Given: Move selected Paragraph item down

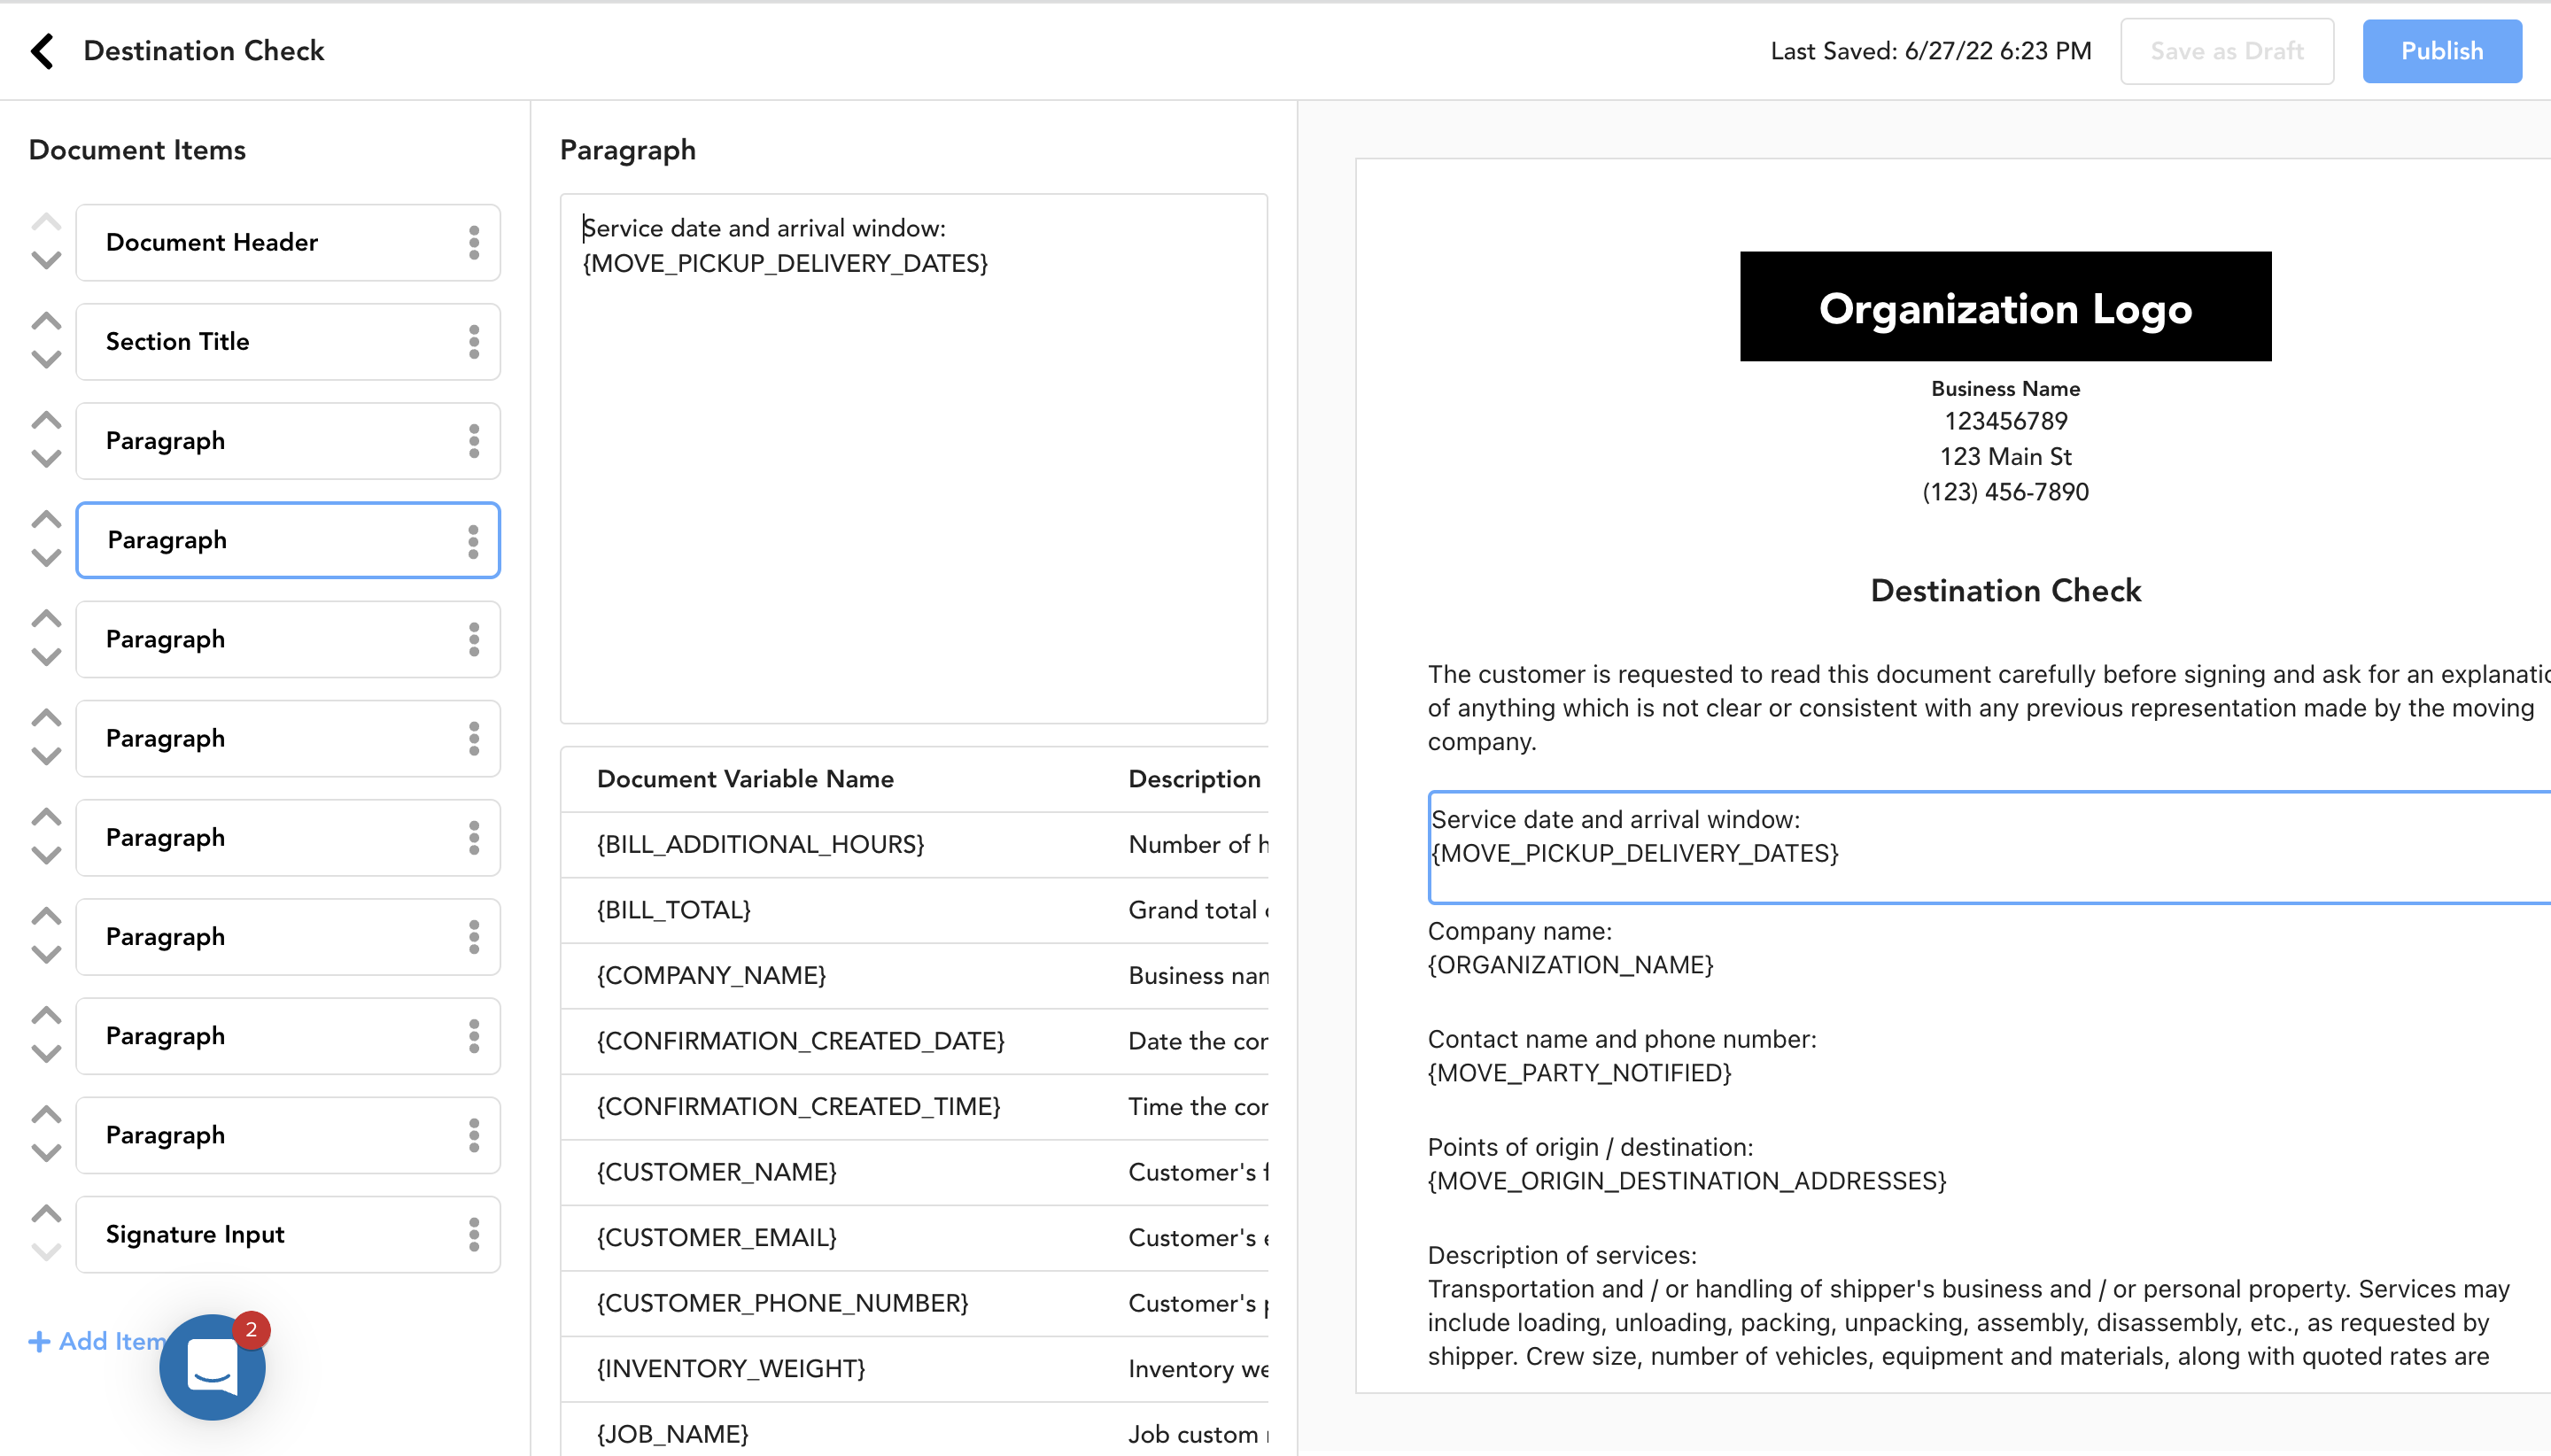Looking at the screenshot, I should coord(46,558).
